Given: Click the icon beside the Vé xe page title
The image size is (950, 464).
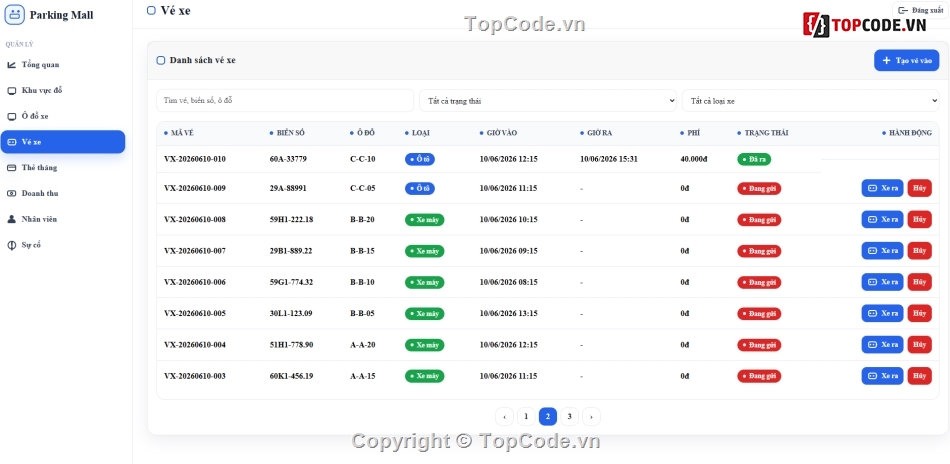Looking at the screenshot, I should 151,10.
